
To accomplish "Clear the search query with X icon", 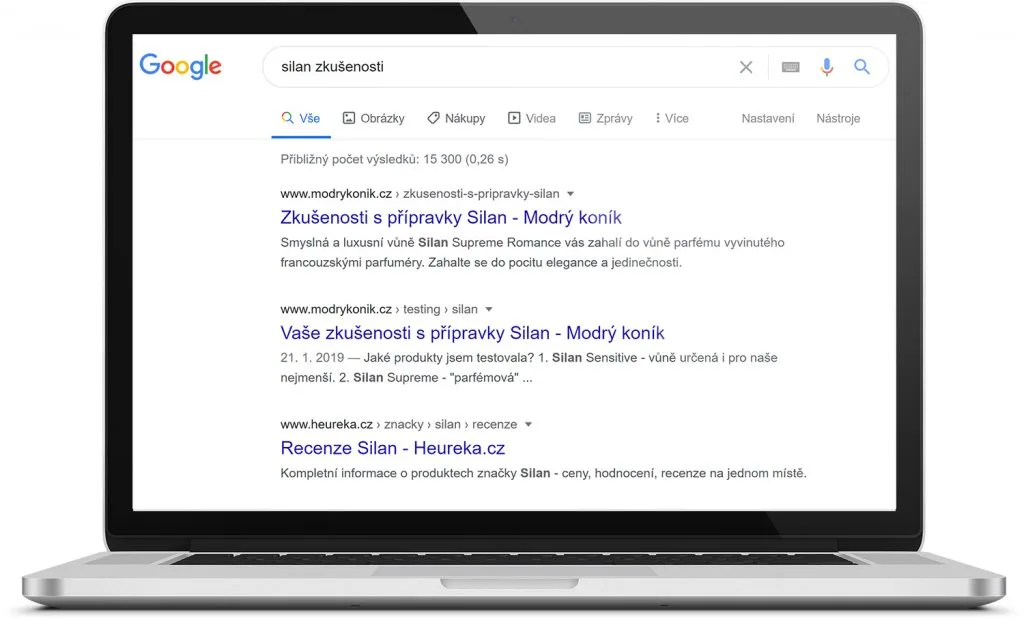I will (746, 67).
